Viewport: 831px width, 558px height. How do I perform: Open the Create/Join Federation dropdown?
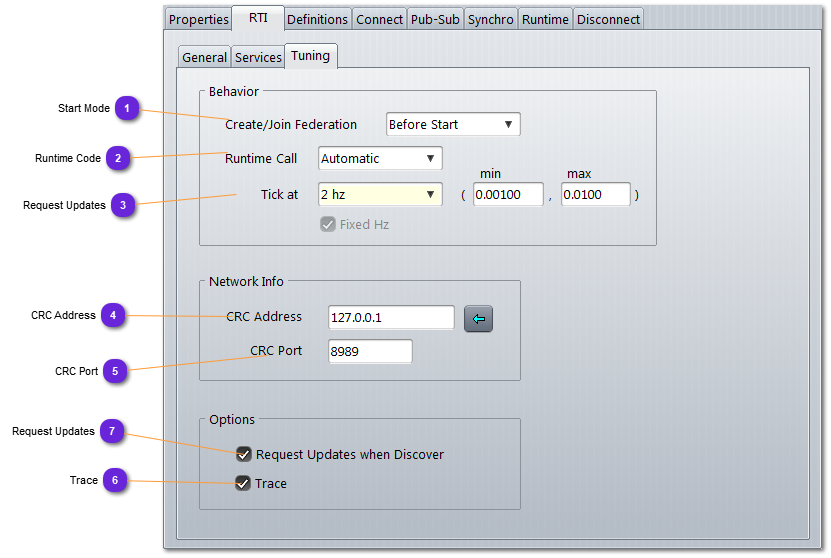click(x=453, y=125)
